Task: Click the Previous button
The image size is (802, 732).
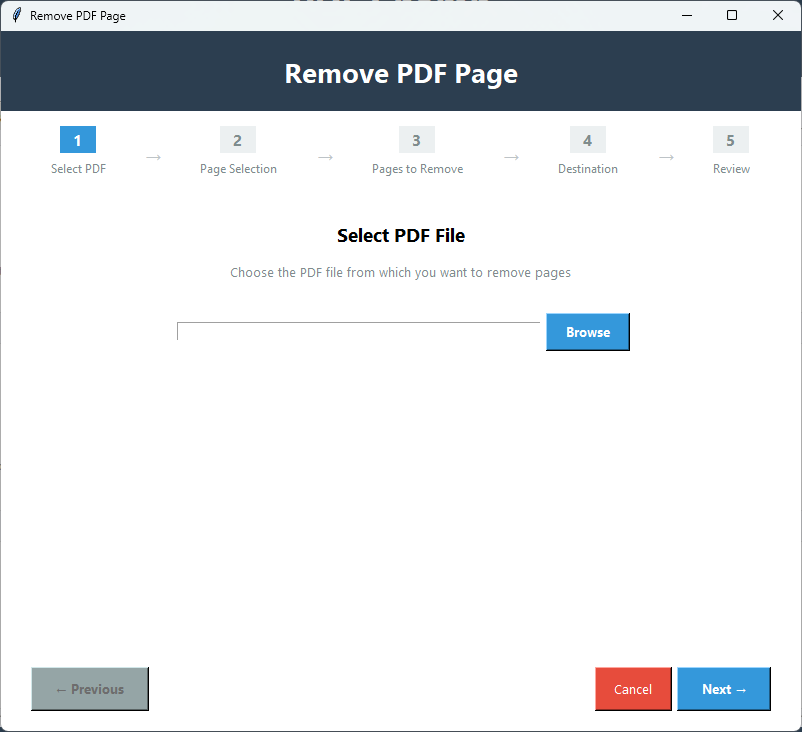Action: click(89, 689)
